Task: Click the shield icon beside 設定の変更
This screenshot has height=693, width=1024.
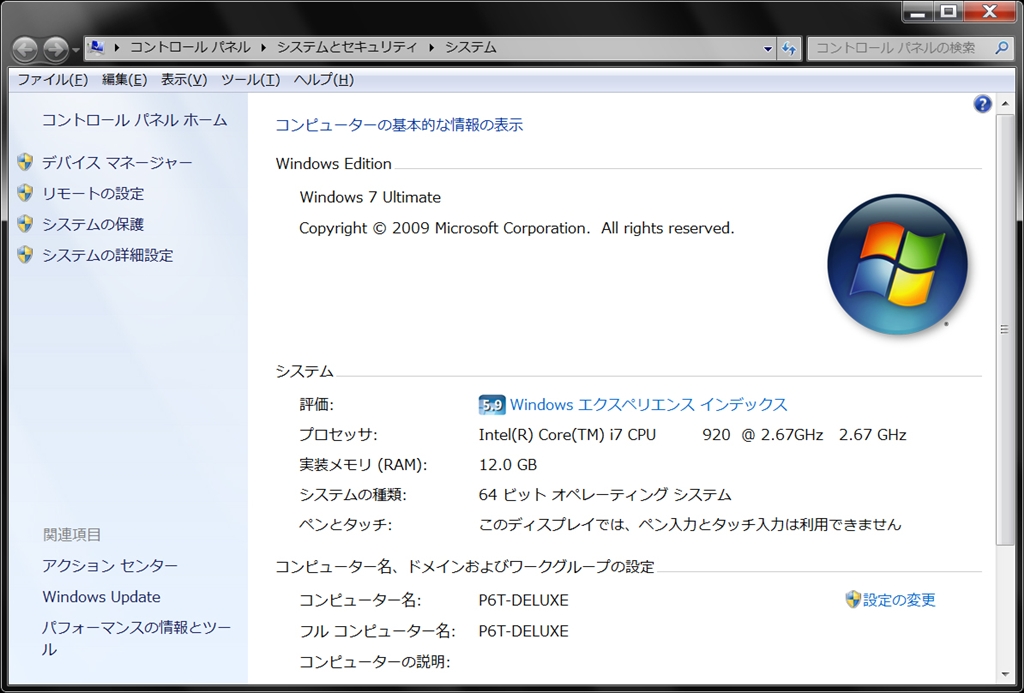Action: tap(853, 599)
